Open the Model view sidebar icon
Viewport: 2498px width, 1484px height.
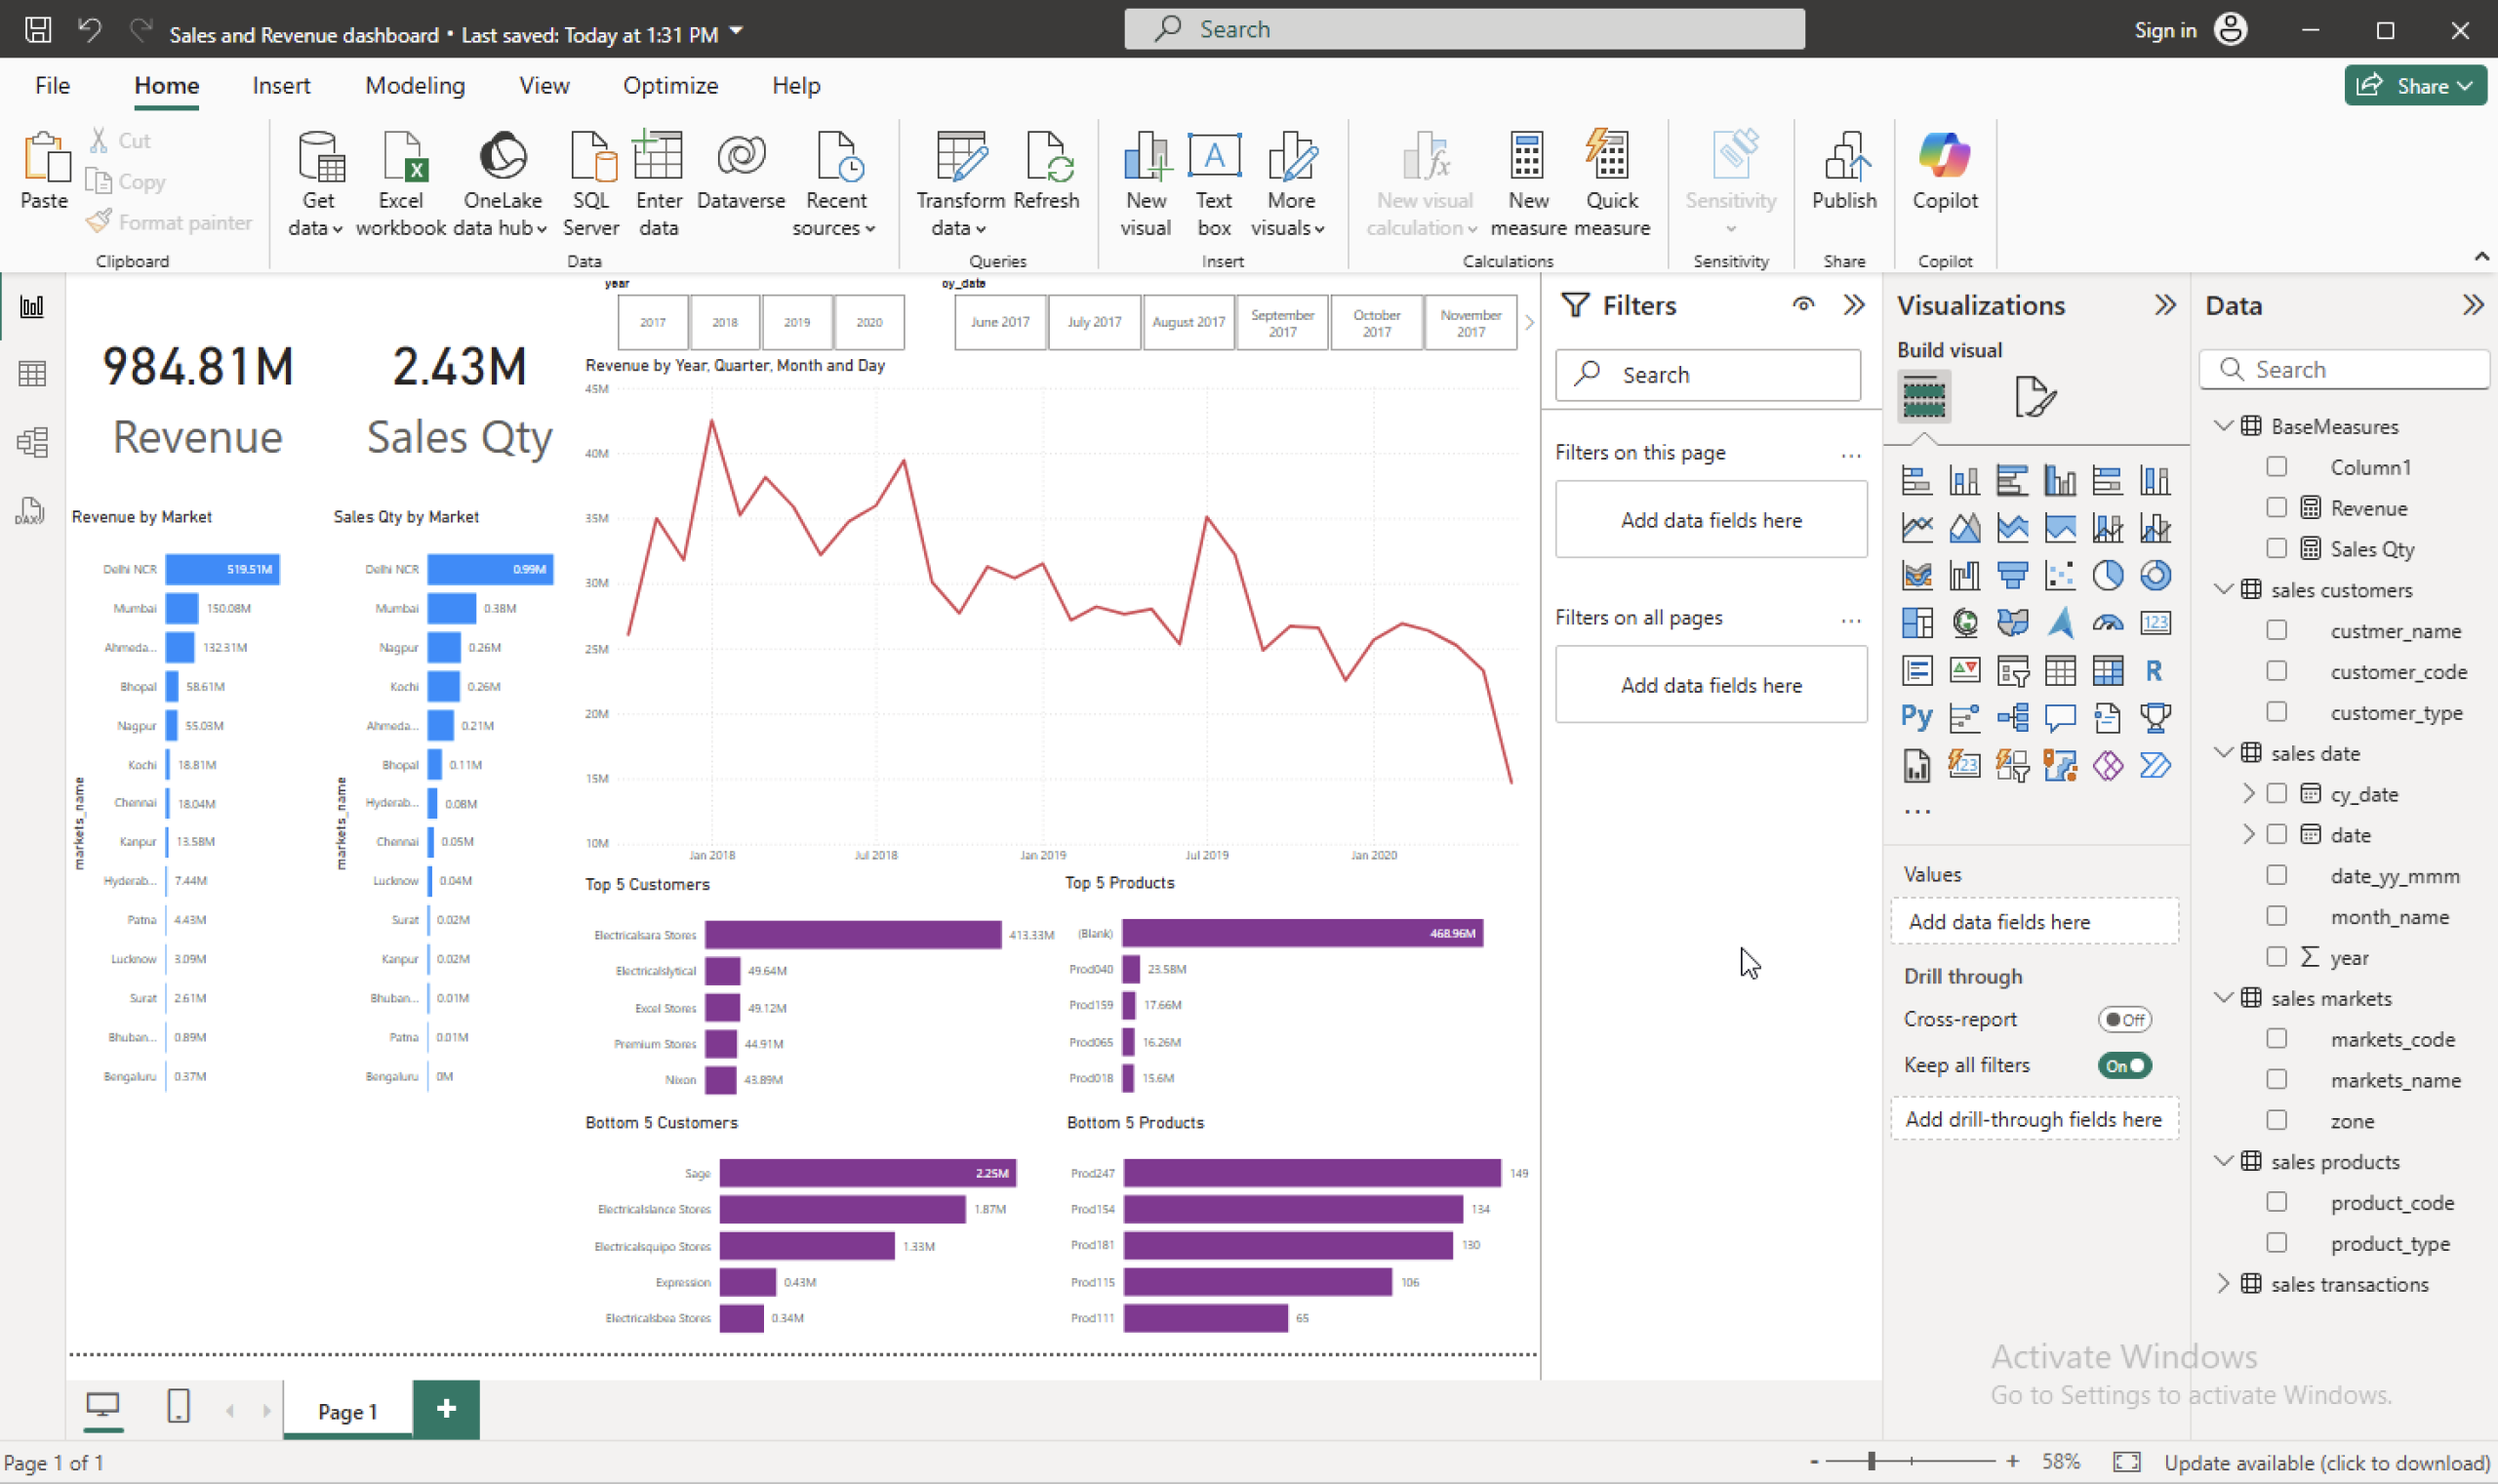(x=32, y=442)
